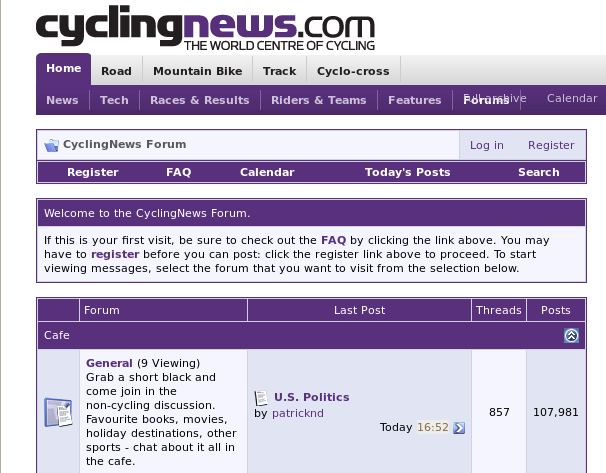Open Calendar in the forum navbar
Image resolution: width=606 pixels, height=473 pixels.
[267, 172]
